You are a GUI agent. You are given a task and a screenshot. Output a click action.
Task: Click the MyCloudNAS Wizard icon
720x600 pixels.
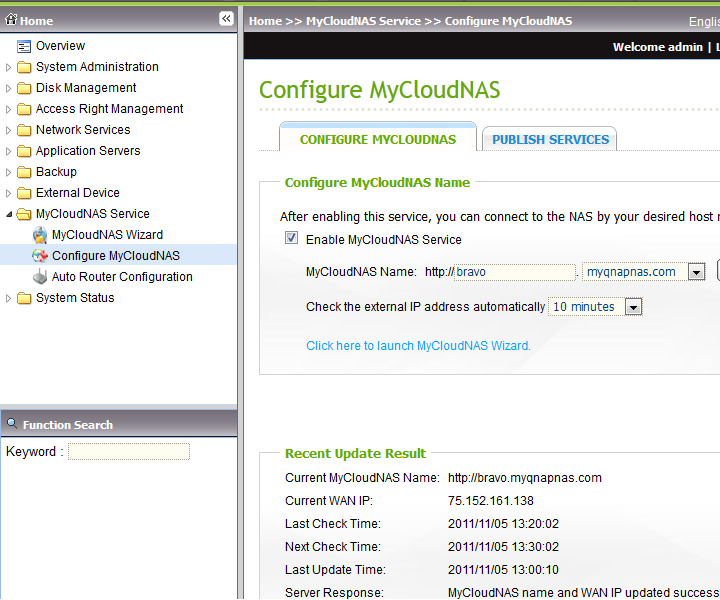click(x=40, y=235)
